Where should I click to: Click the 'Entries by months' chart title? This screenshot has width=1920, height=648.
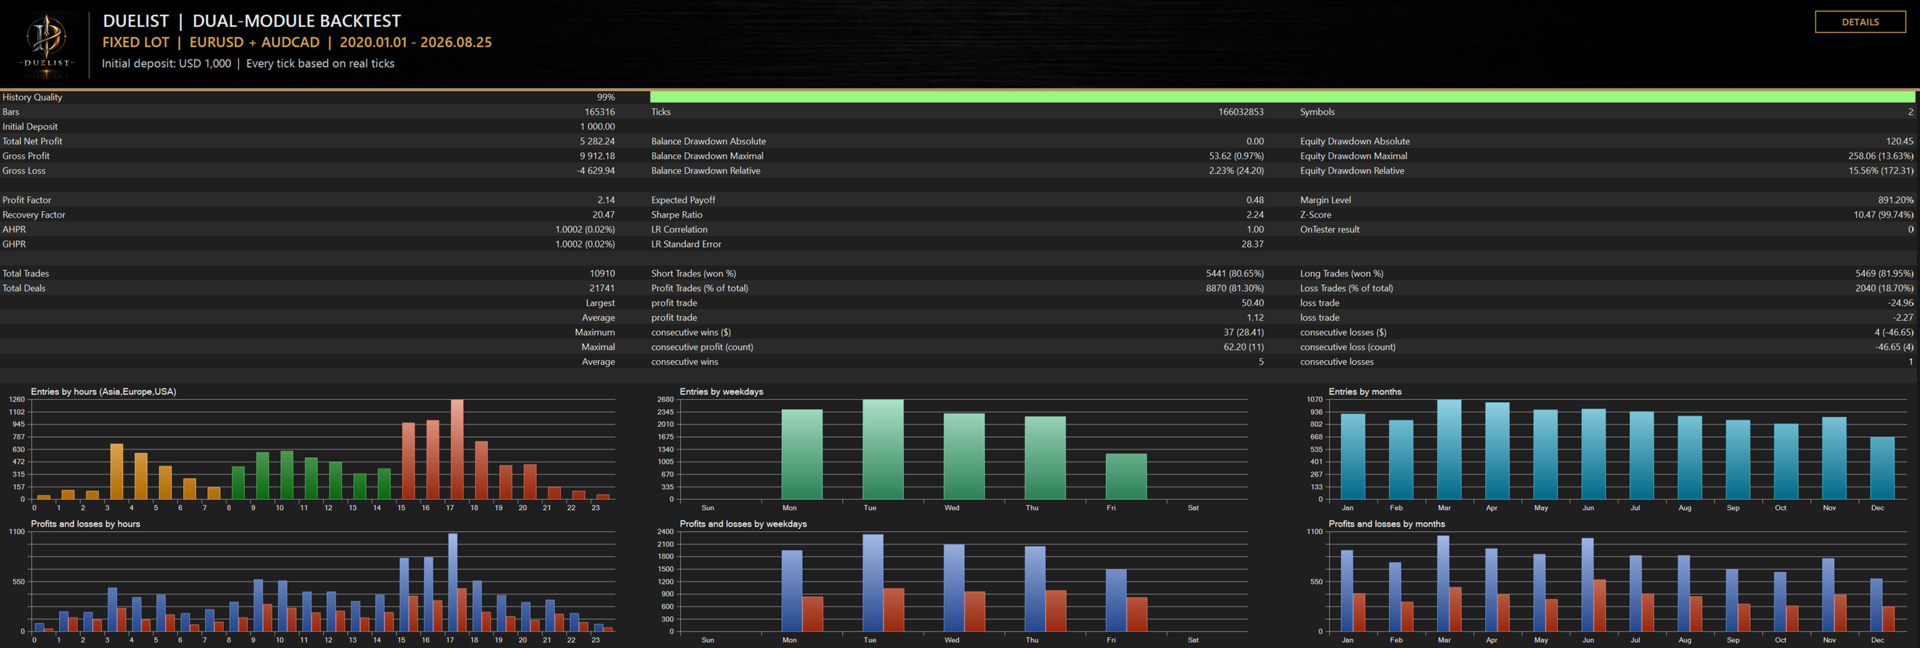(x=1365, y=392)
